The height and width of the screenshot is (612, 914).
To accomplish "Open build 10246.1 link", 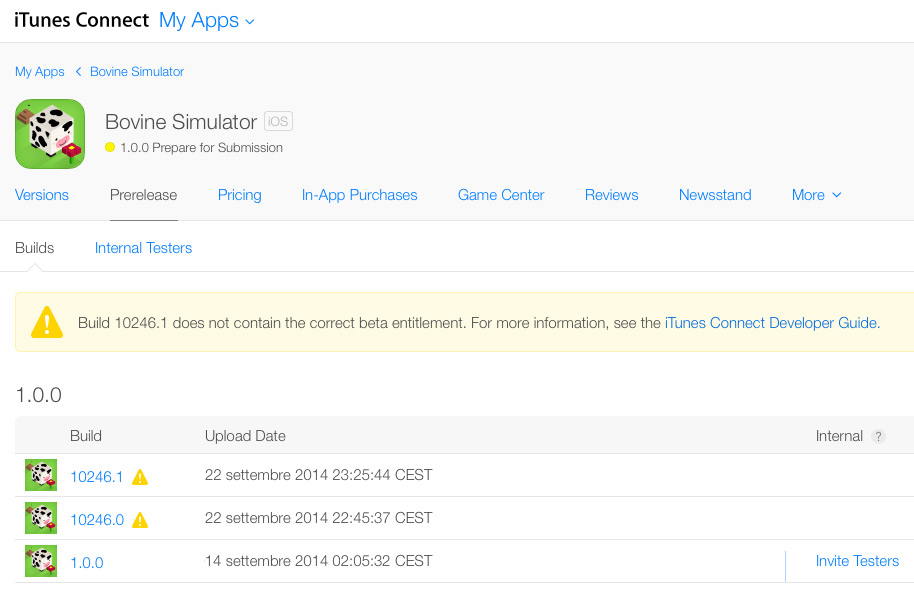I will click(97, 477).
